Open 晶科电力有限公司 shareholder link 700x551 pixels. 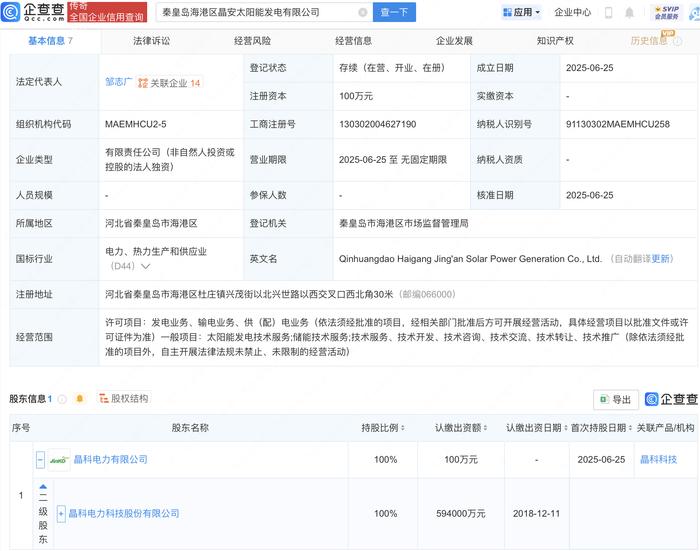click(x=110, y=459)
